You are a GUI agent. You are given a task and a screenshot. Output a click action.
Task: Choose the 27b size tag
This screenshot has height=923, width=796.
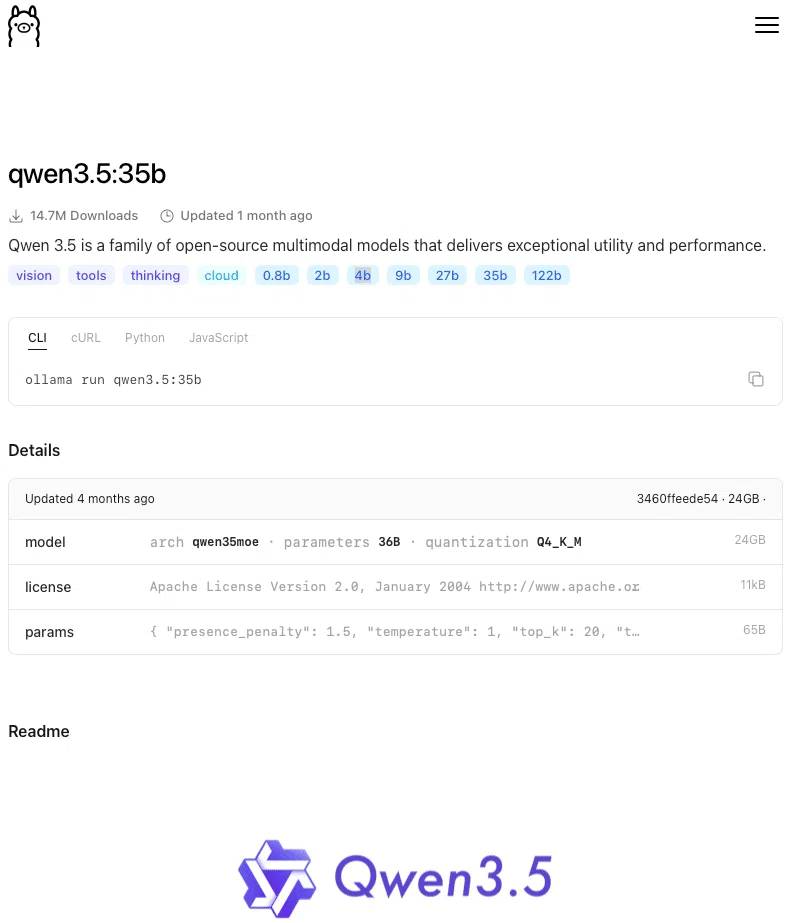click(447, 275)
